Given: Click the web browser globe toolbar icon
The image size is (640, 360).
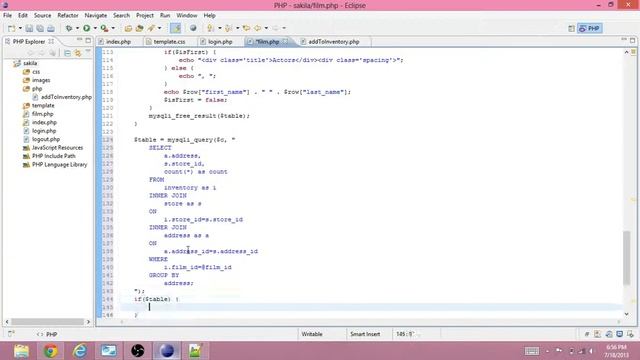Looking at the screenshot, I should [x=193, y=28].
